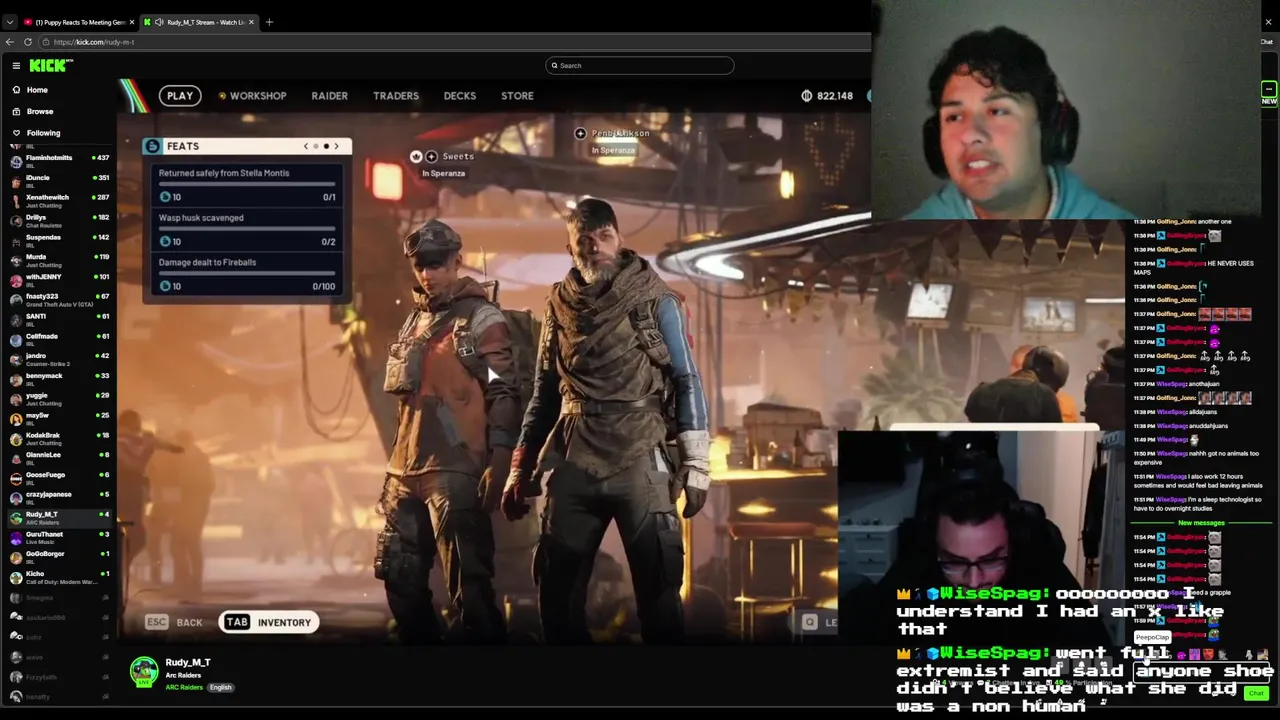1280x720 pixels.
Task: Open yuggie channel in sidebar
Action: [x=59, y=398]
